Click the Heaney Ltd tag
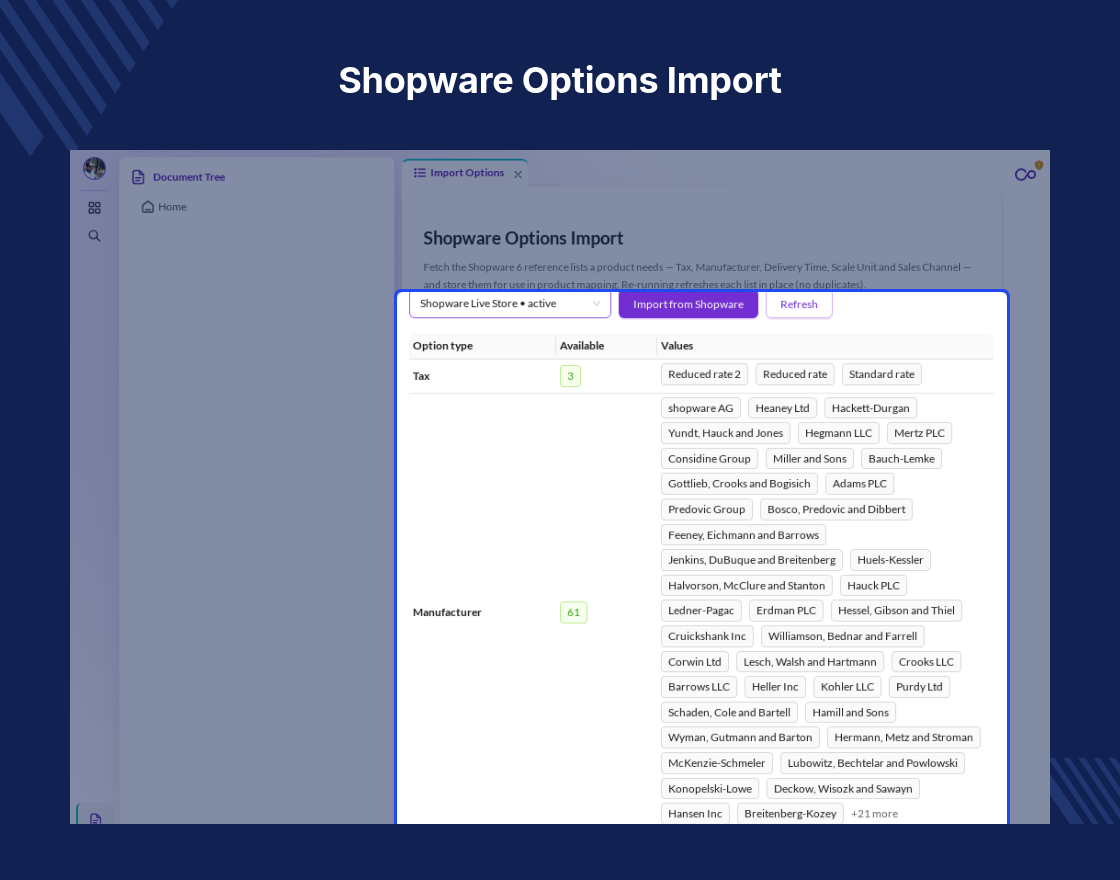1120x880 pixels. point(782,408)
